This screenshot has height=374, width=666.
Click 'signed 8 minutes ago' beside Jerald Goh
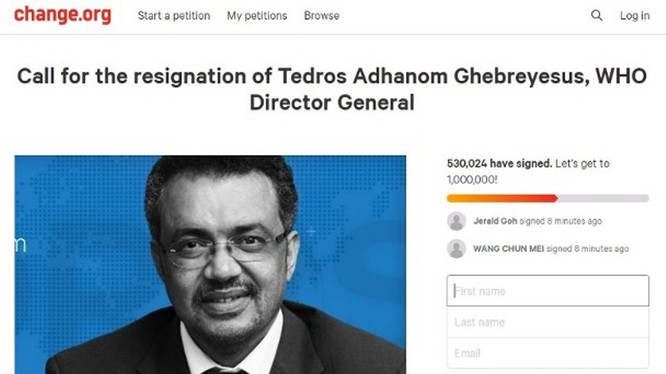click(x=561, y=221)
